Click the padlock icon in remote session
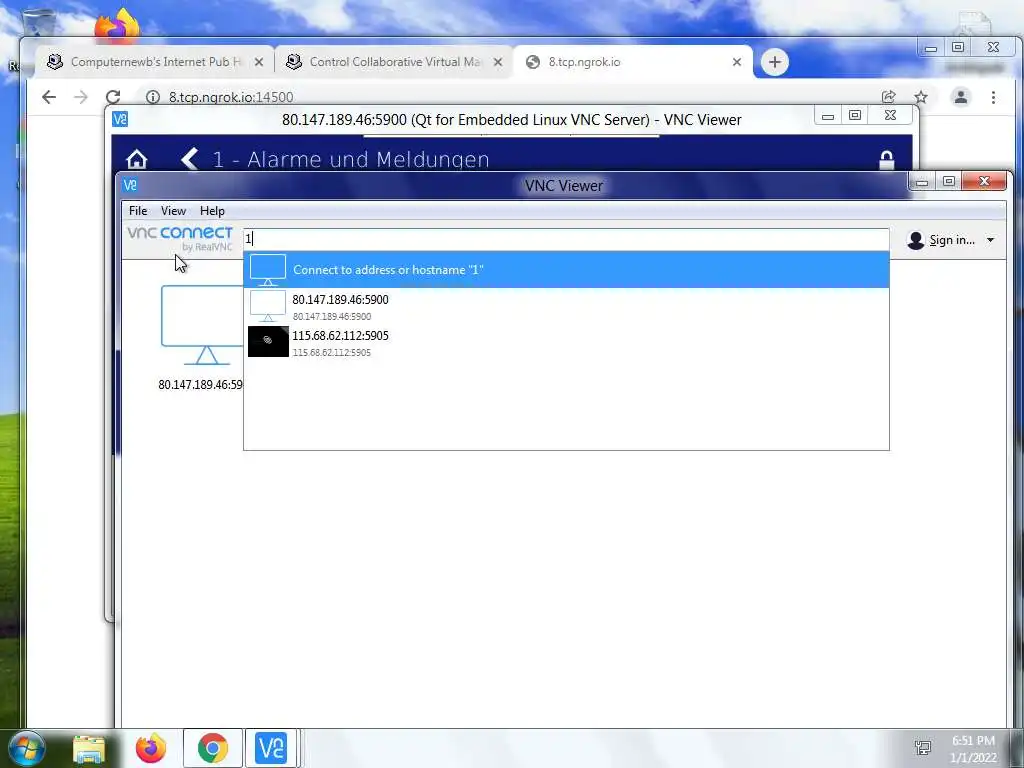 [x=886, y=159]
